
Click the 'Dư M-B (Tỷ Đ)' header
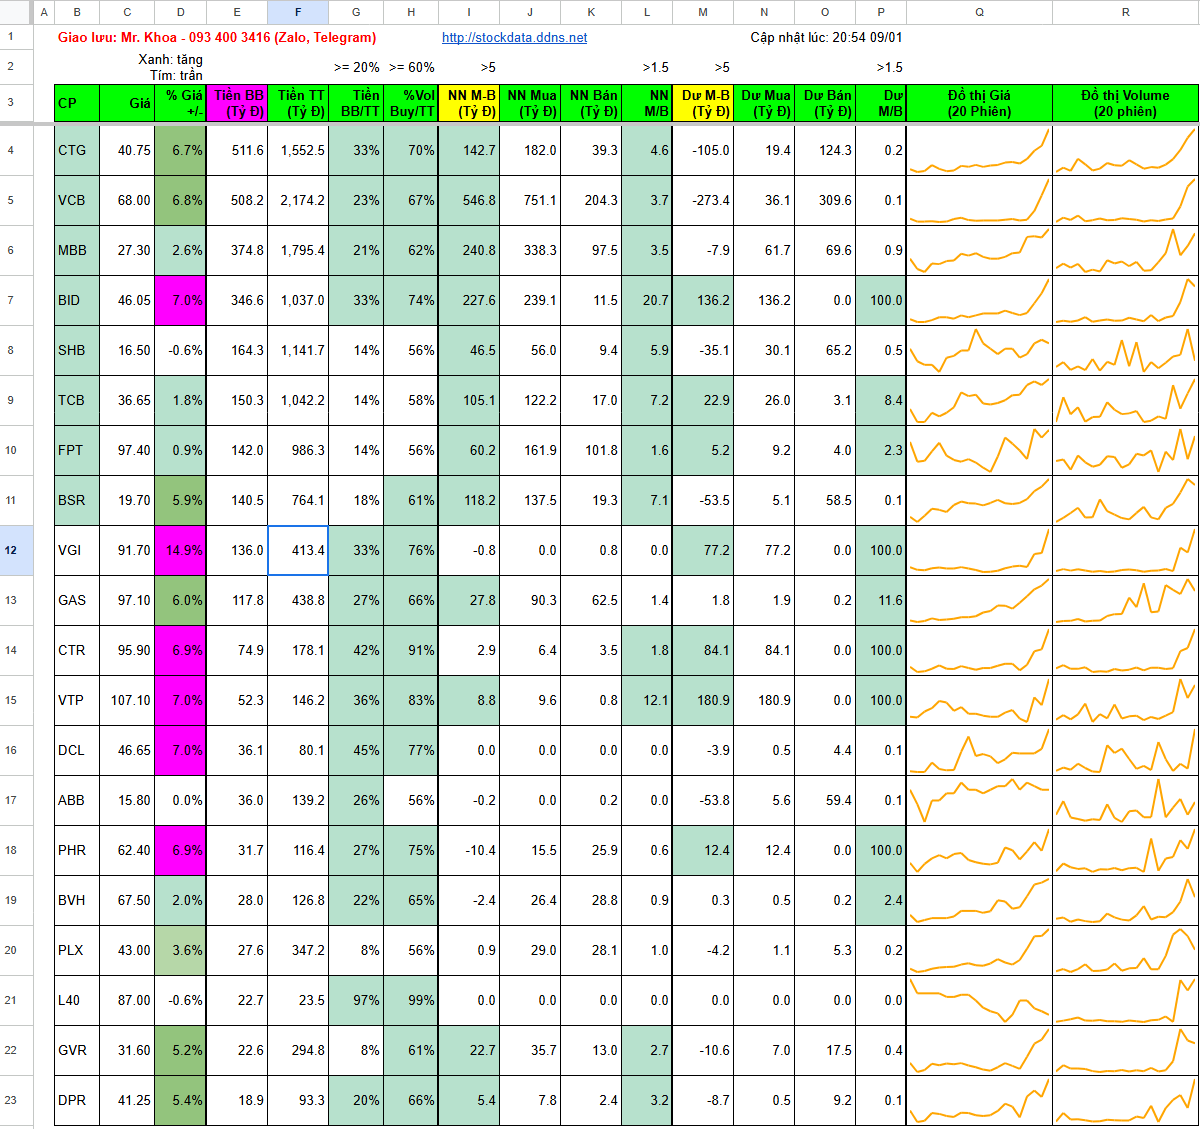coord(703,103)
